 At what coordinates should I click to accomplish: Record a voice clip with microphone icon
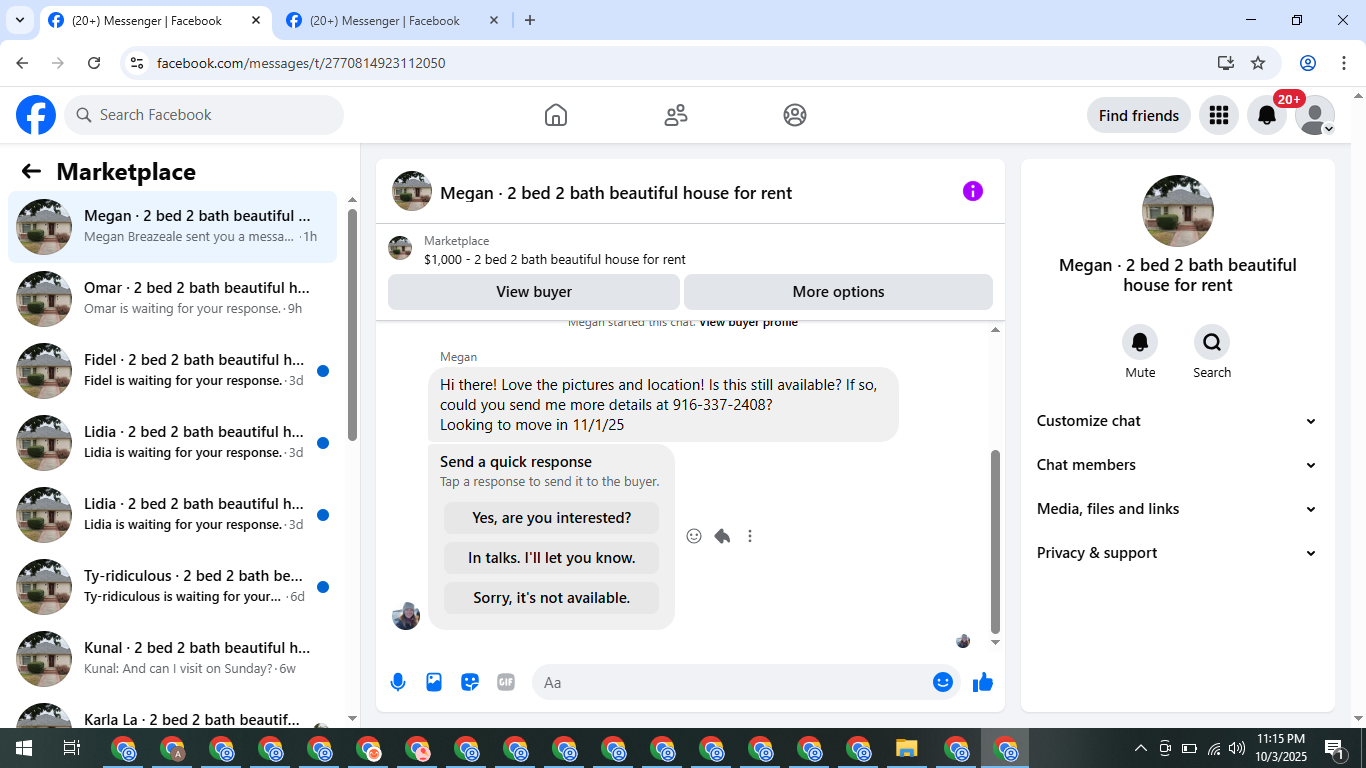point(398,682)
